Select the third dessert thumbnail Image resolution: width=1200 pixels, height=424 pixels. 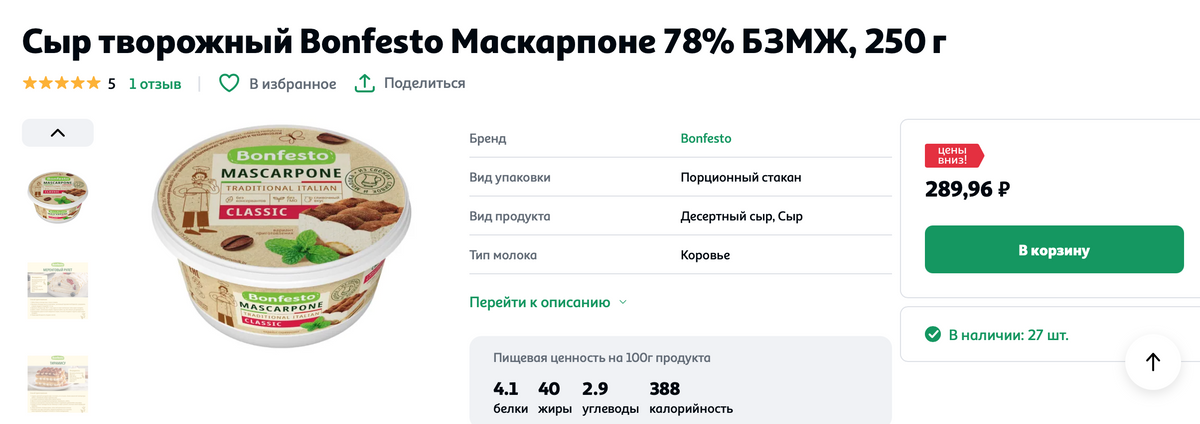pyautogui.click(x=57, y=384)
